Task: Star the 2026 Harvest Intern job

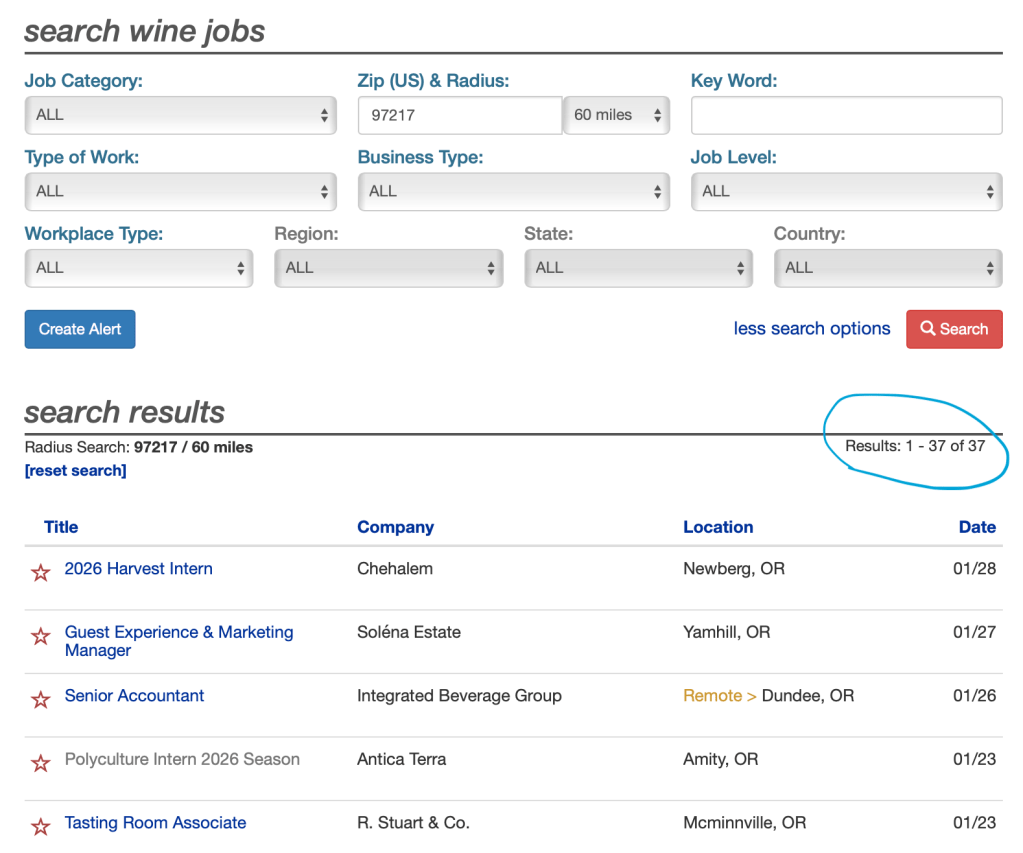Action: (x=40, y=573)
